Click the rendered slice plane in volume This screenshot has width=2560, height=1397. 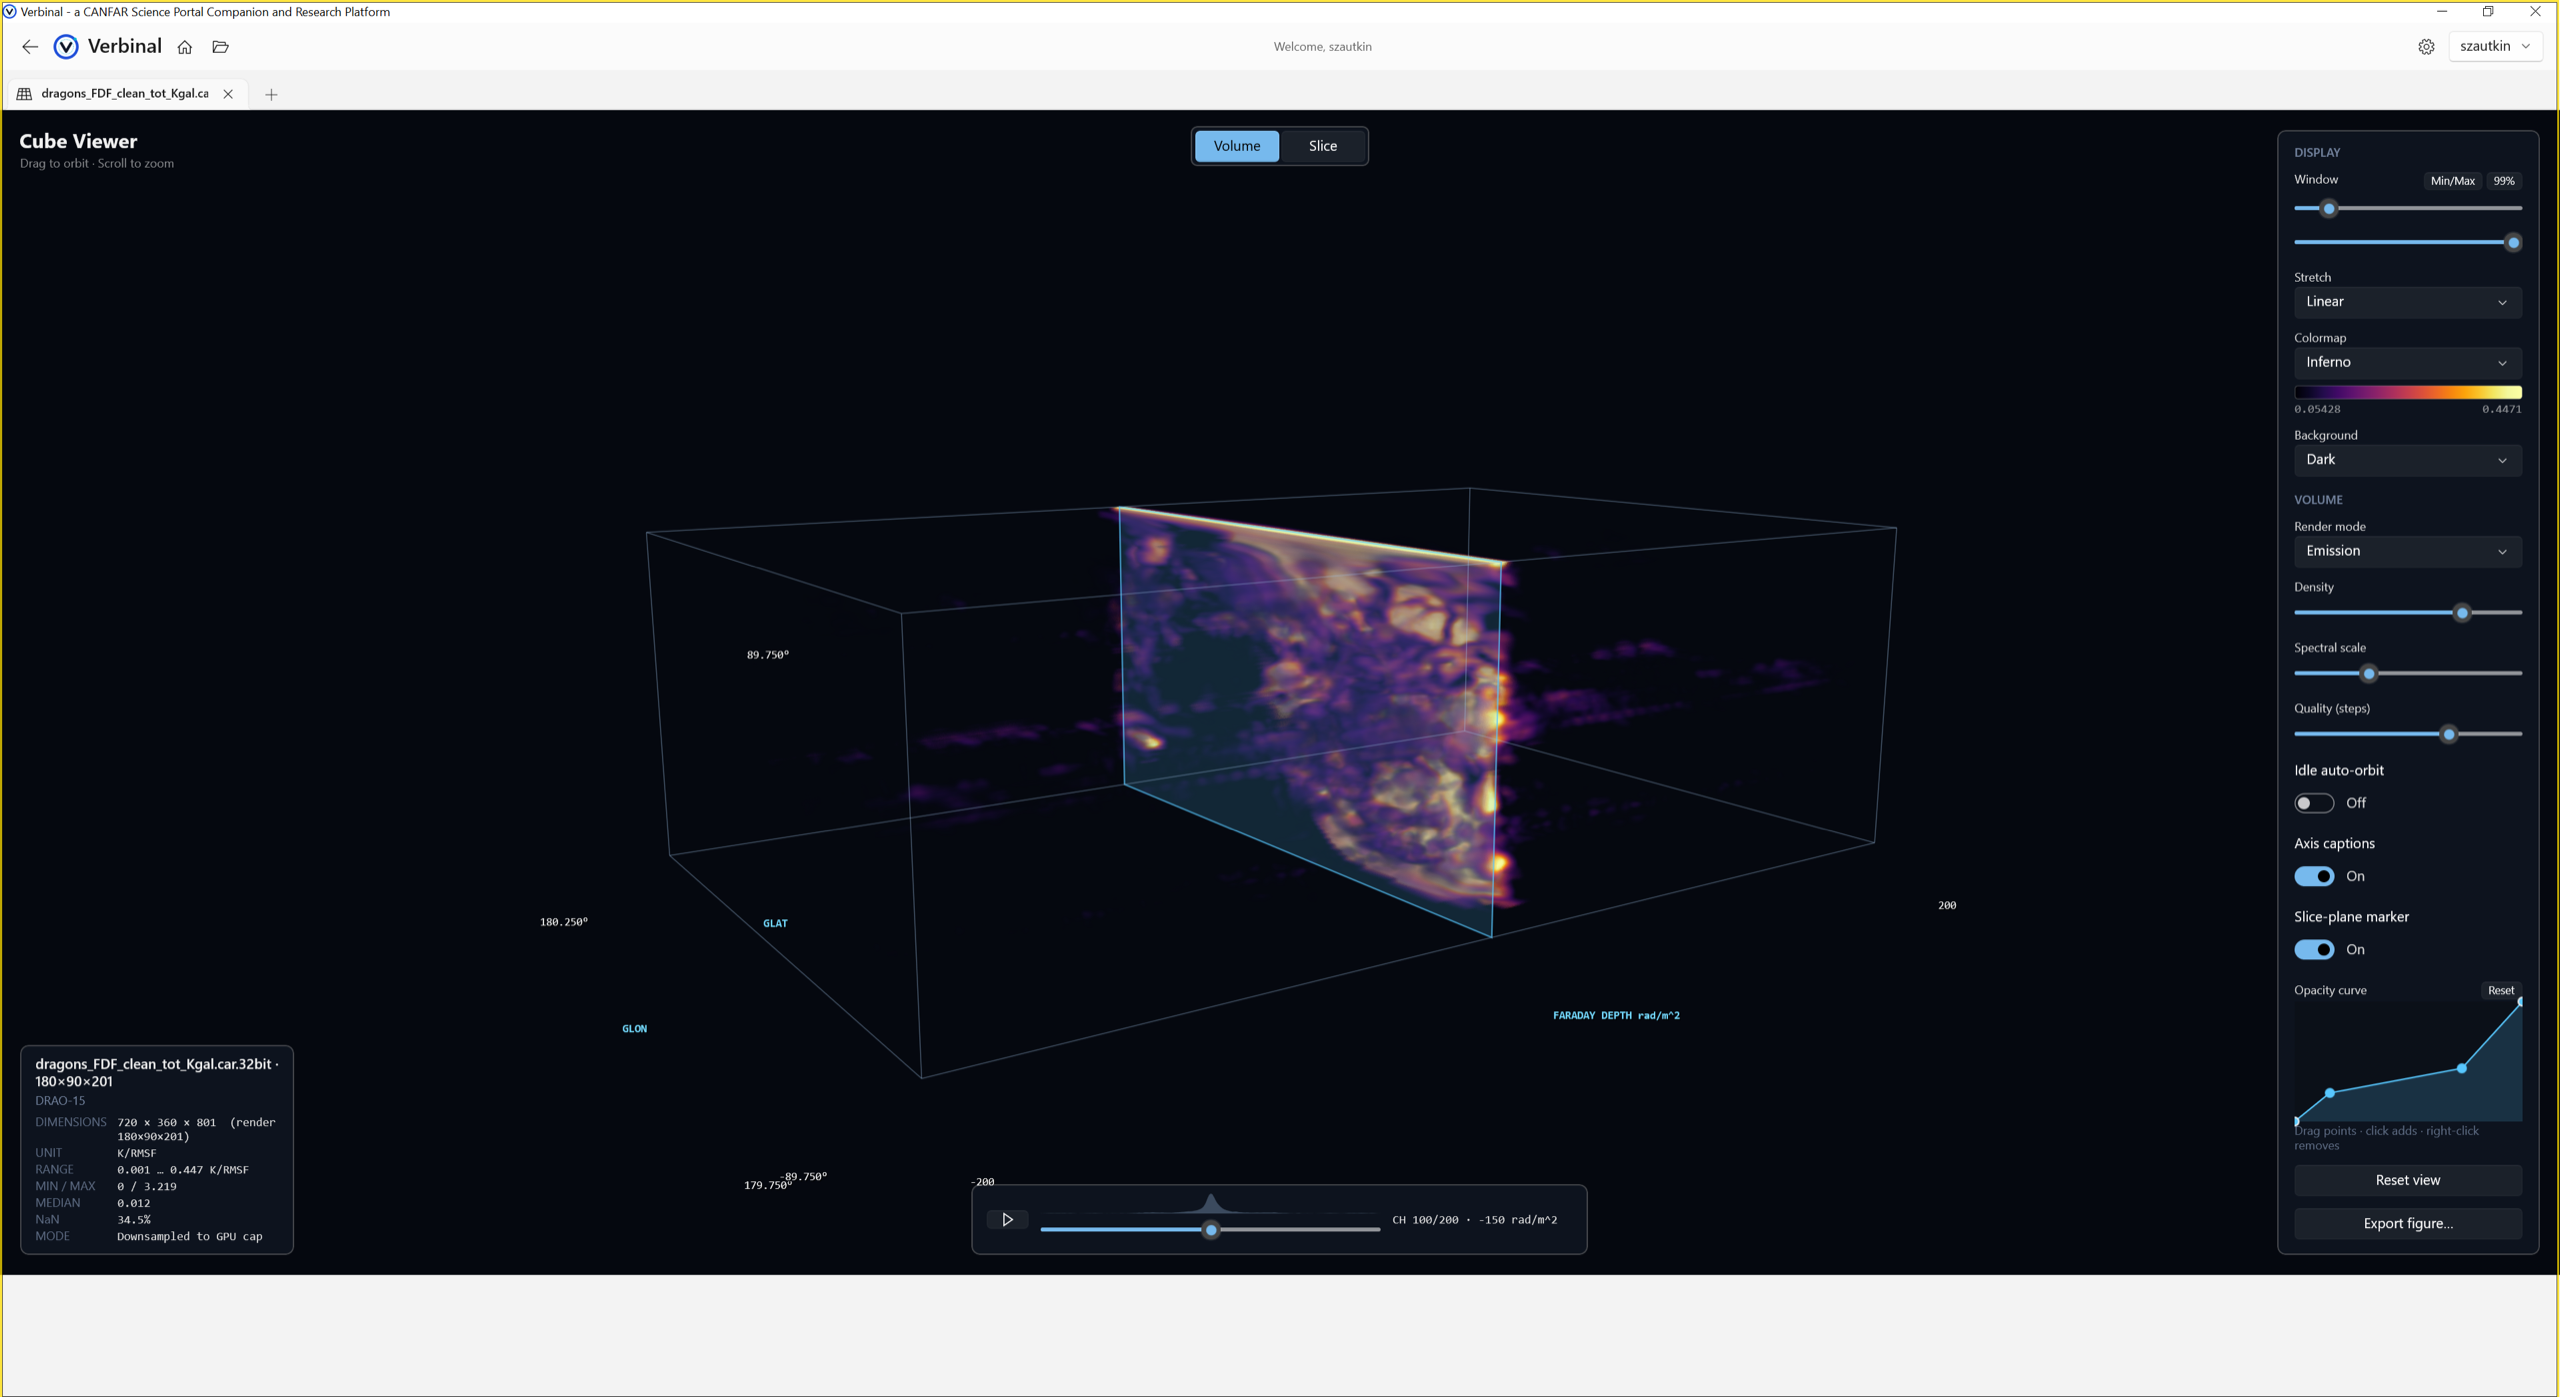pos(1310,720)
